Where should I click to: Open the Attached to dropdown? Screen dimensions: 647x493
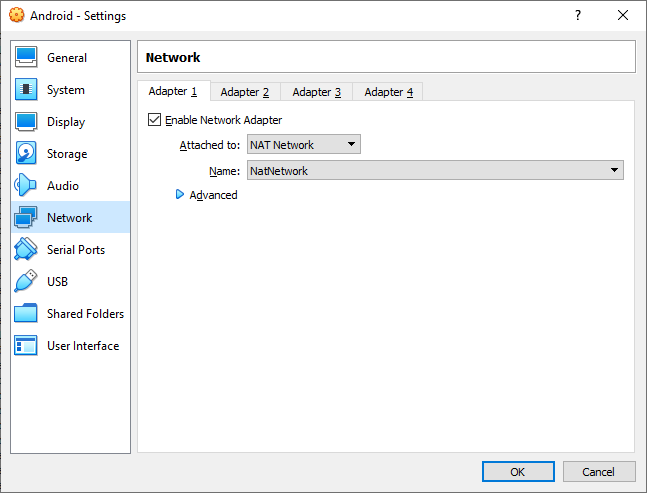tap(304, 144)
